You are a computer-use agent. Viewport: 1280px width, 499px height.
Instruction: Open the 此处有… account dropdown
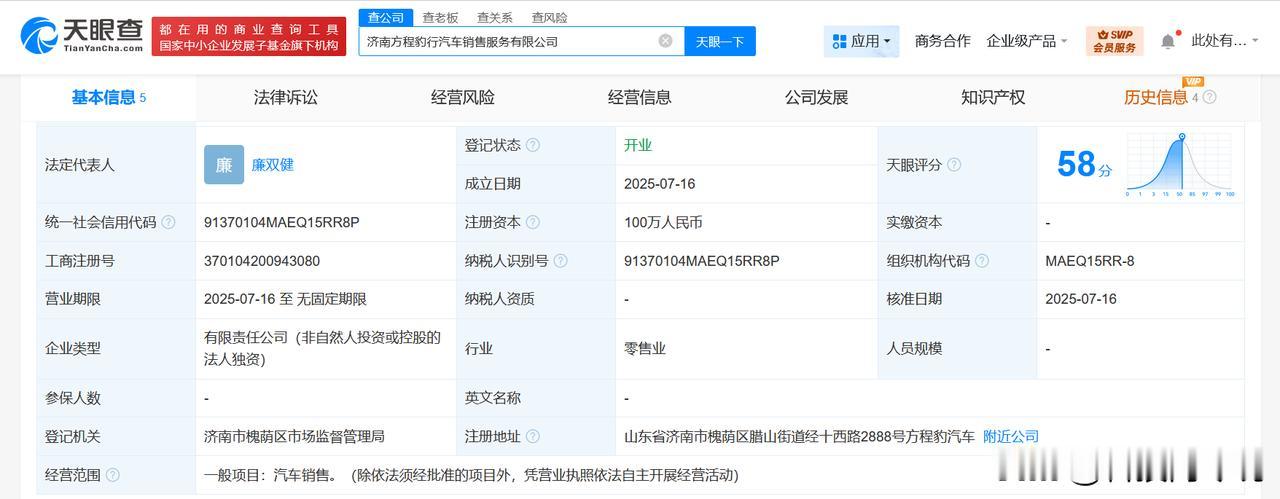[x=1227, y=41]
